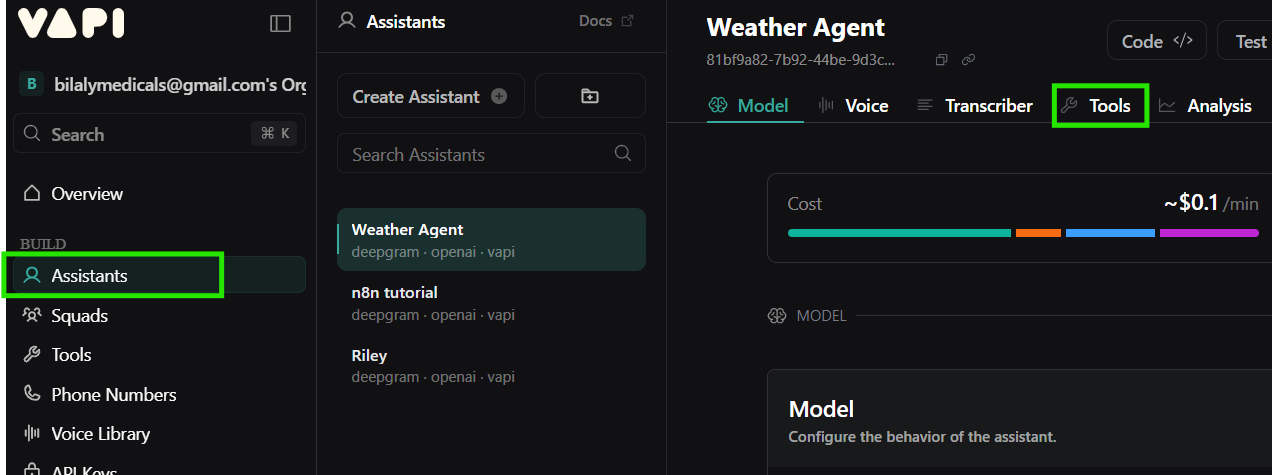Click the plus icon in Create Assistant

(x=499, y=97)
